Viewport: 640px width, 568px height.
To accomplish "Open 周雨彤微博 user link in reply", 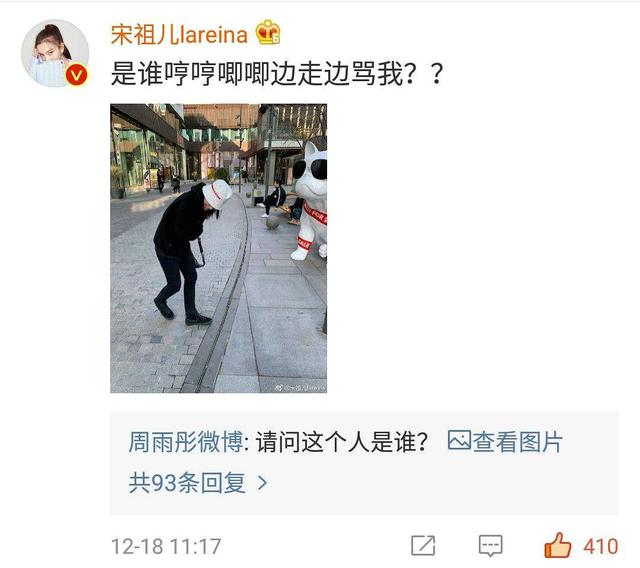I will (x=186, y=442).
